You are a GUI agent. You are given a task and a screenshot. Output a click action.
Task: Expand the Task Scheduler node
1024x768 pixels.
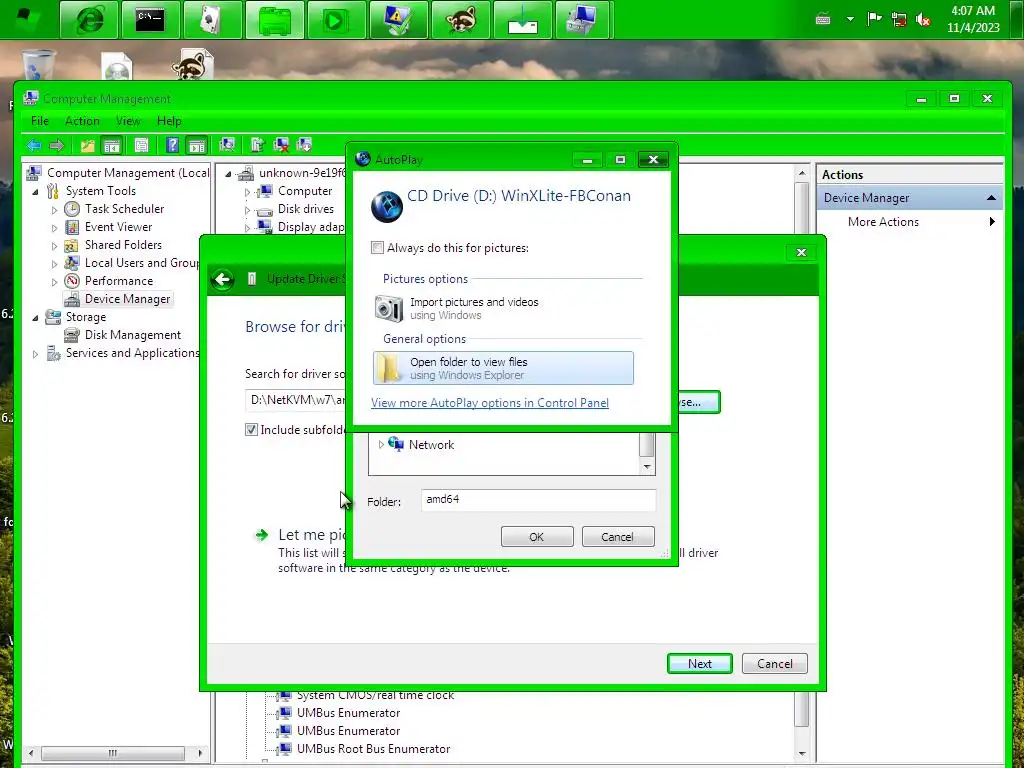pyautogui.click(x=54, y=210)
